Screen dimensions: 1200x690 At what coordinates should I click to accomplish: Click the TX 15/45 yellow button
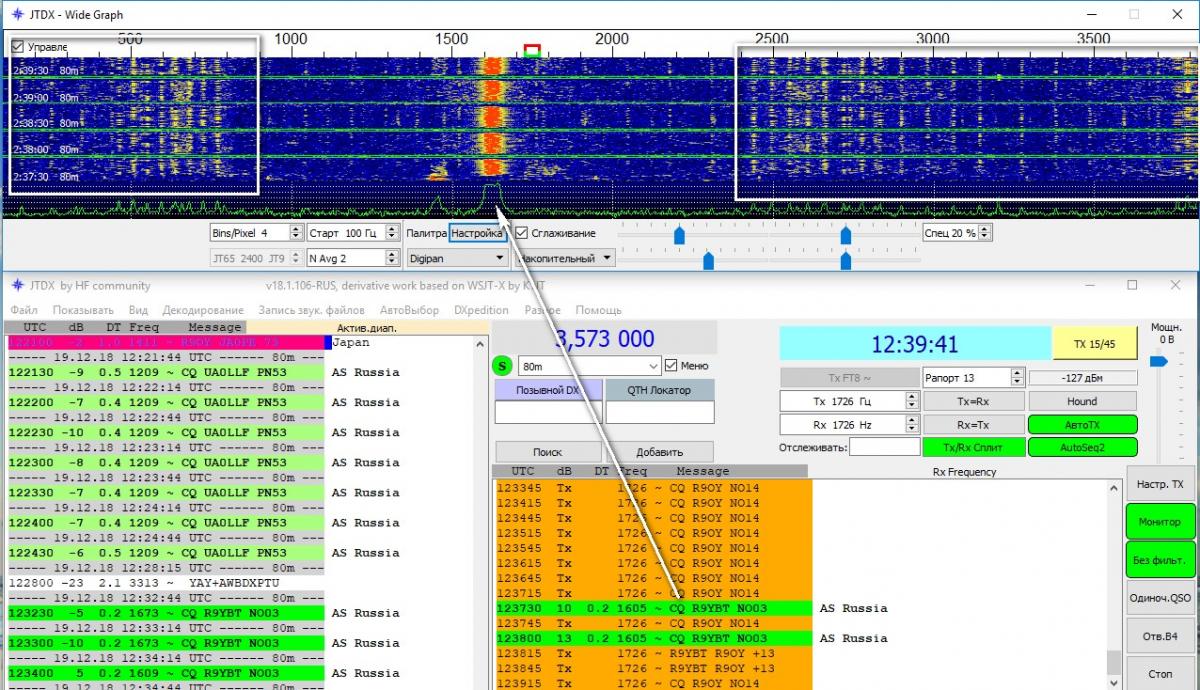(1094, 344)
